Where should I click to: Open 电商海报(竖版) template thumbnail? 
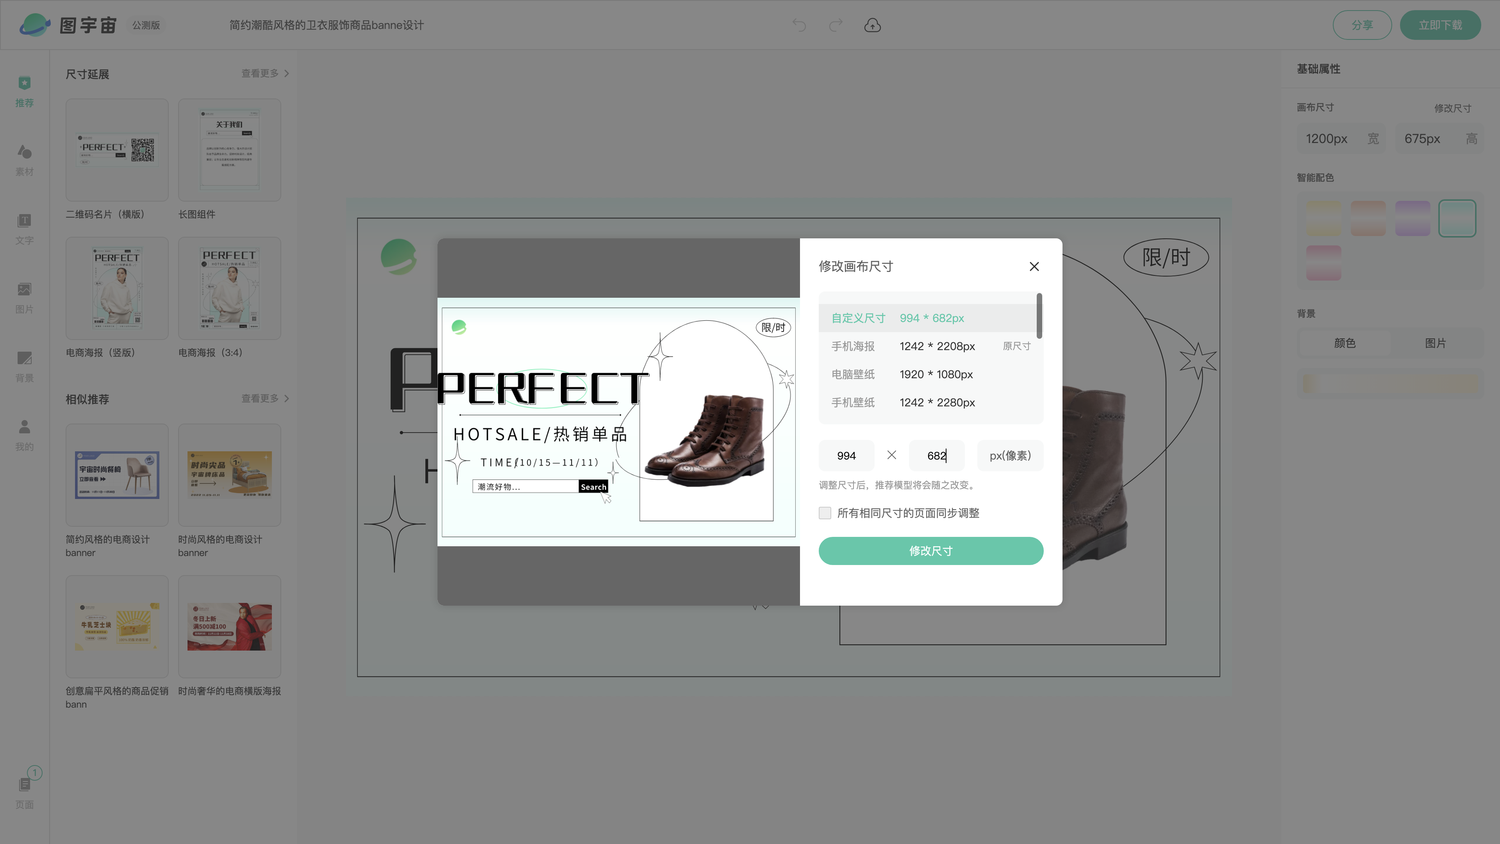coord(117,288)
